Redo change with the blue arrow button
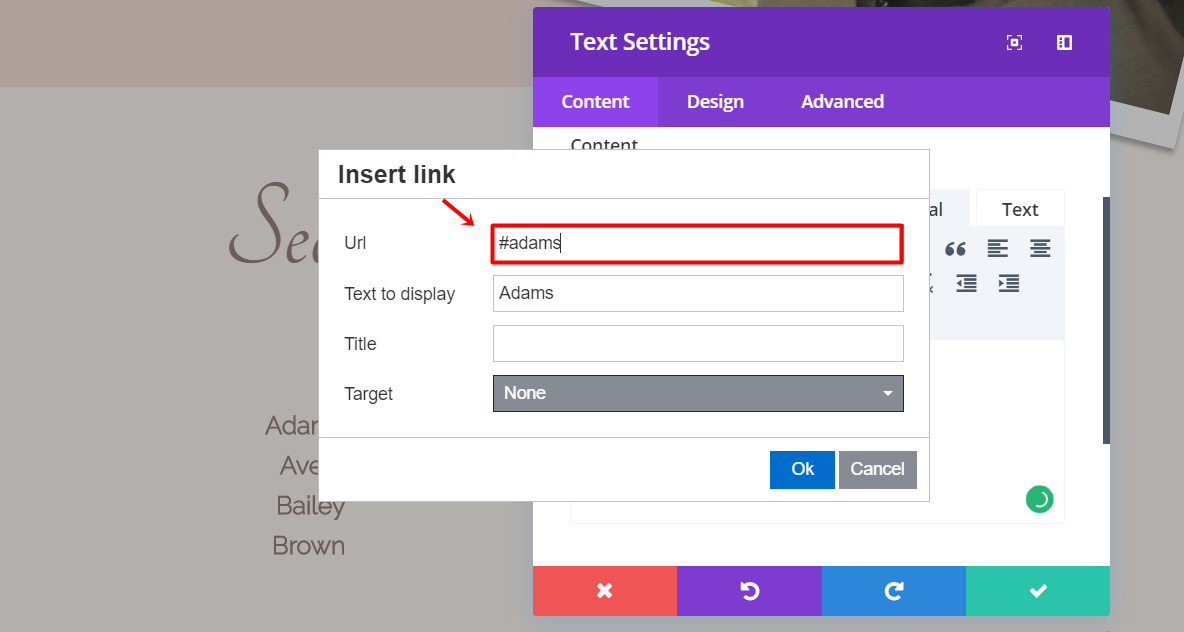The width and height of the screenshot is (1184, 632). (894, 591)
